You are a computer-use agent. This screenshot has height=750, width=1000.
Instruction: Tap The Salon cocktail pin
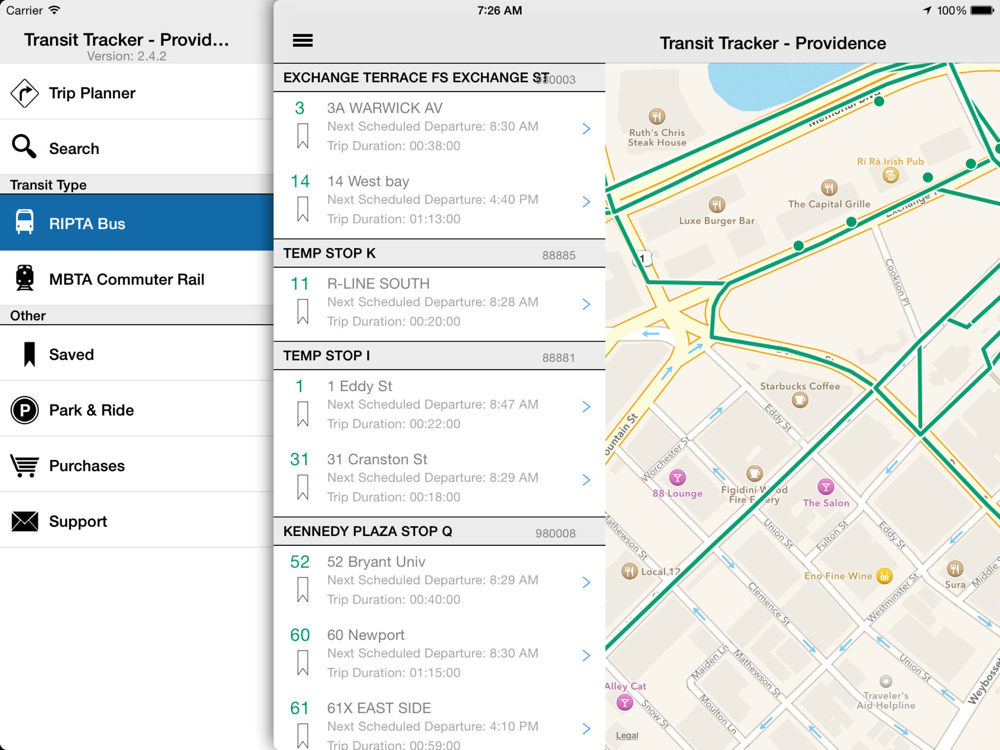coord(826,487)
